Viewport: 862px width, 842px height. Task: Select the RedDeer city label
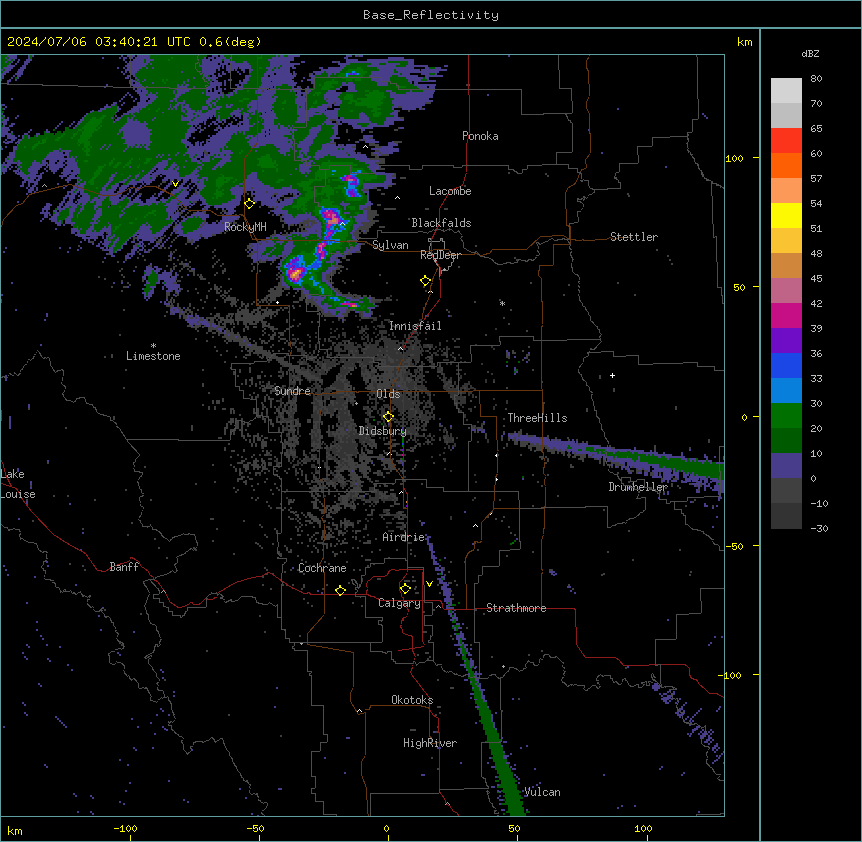(440, 255)
